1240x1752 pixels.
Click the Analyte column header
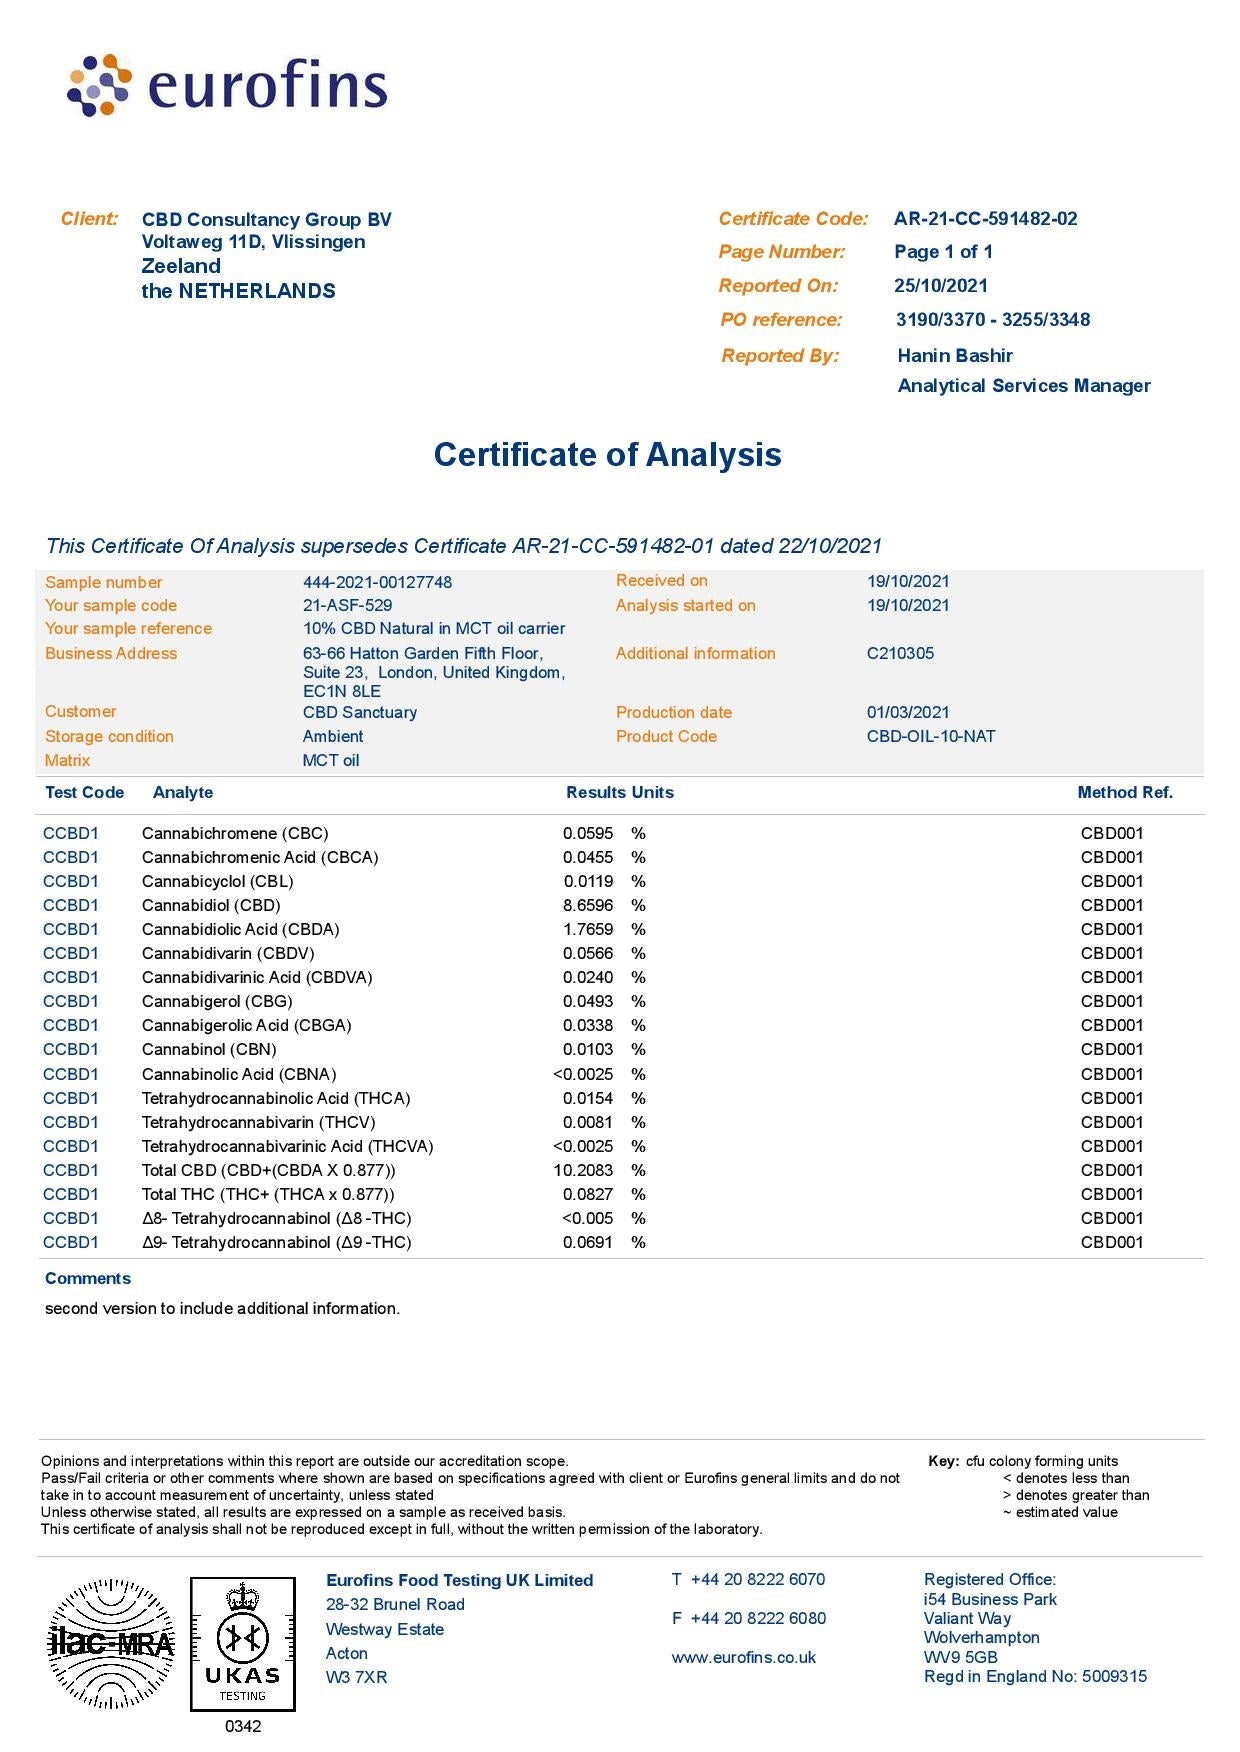pyautogui.click(x=183, y=792)
